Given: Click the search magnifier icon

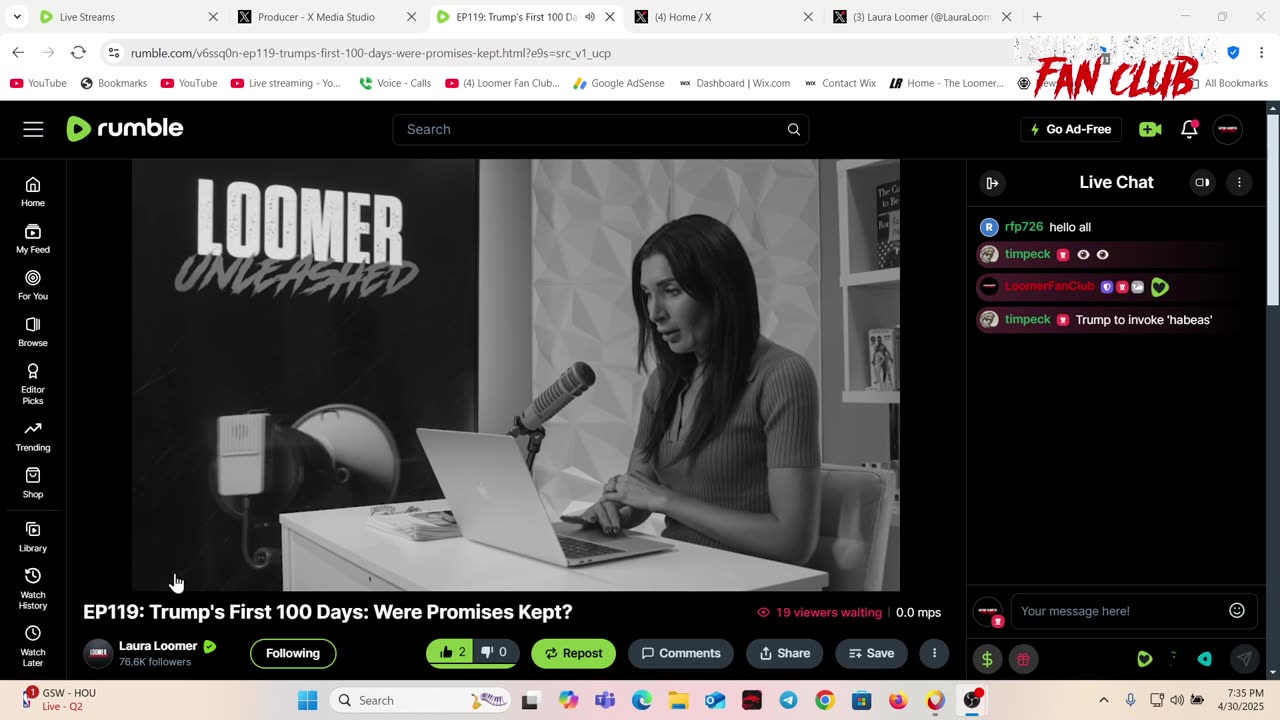Looking at the screenshot, I should click(x=793, y=129).
